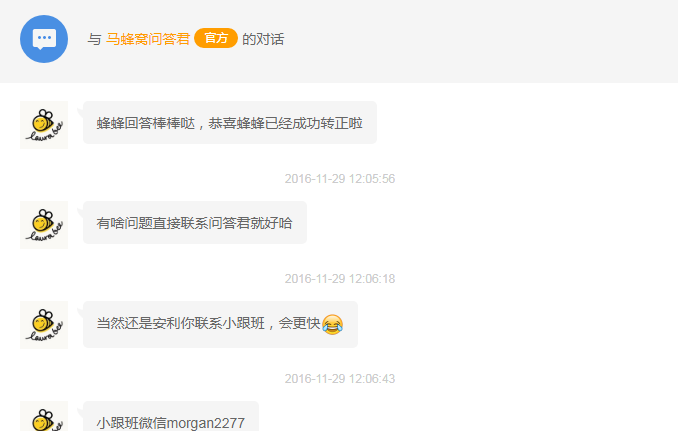Click the blue chat bubble icon
The width and height of the screenshot is (678, 431).
tap(44, 39)
